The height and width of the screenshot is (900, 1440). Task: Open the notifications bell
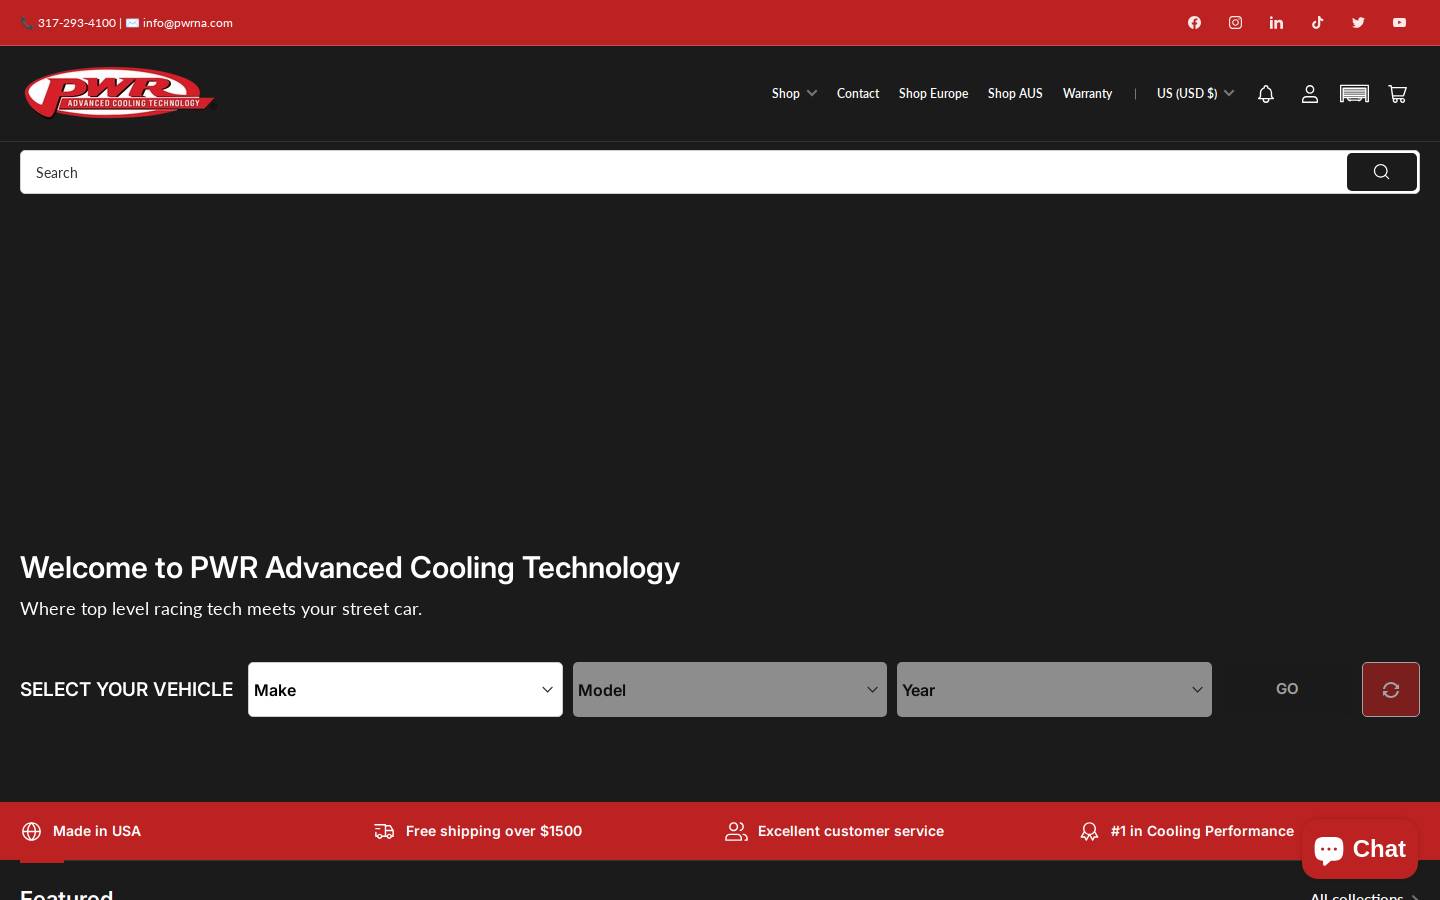[x=1266, y=93]
